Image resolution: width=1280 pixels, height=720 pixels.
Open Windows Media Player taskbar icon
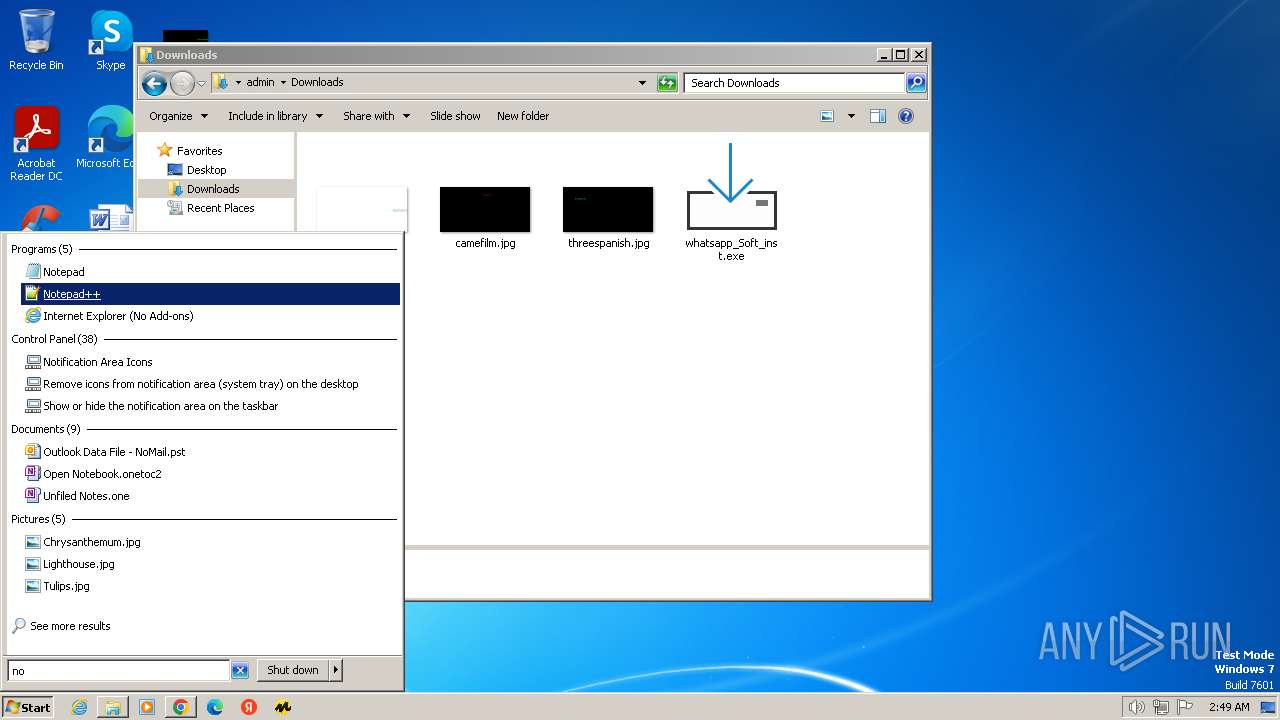(x=147, y=707)
